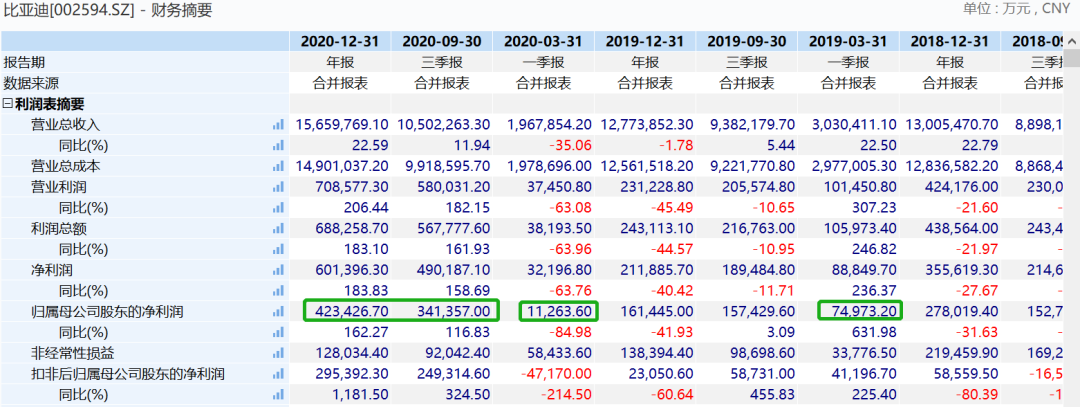Click the 利润总额 row label
This screenshot has width=1080, height=407.
(59, 229)
